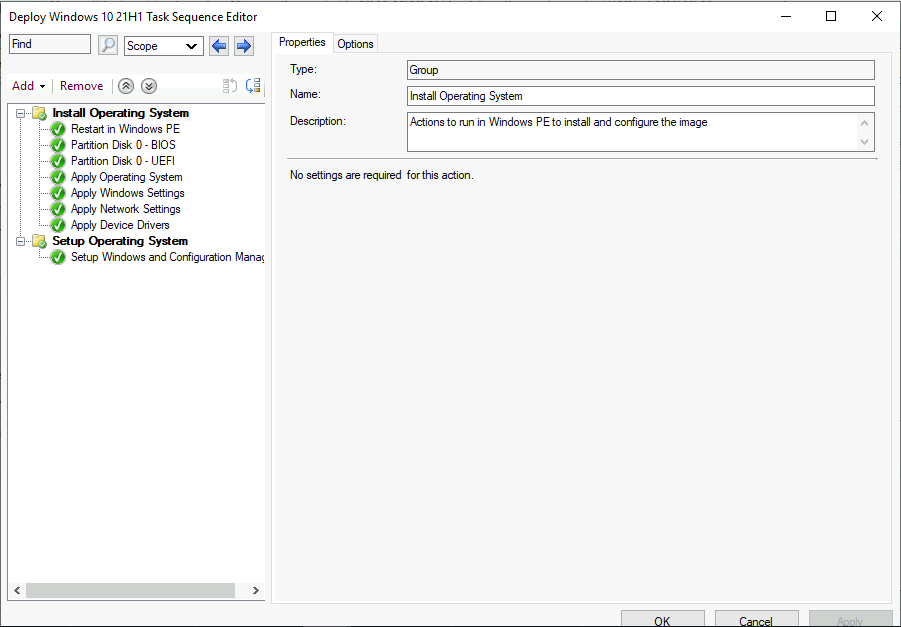Click the OK button
Image resolution: width=901 pixels, height=627 pixels.
[663, 620]
